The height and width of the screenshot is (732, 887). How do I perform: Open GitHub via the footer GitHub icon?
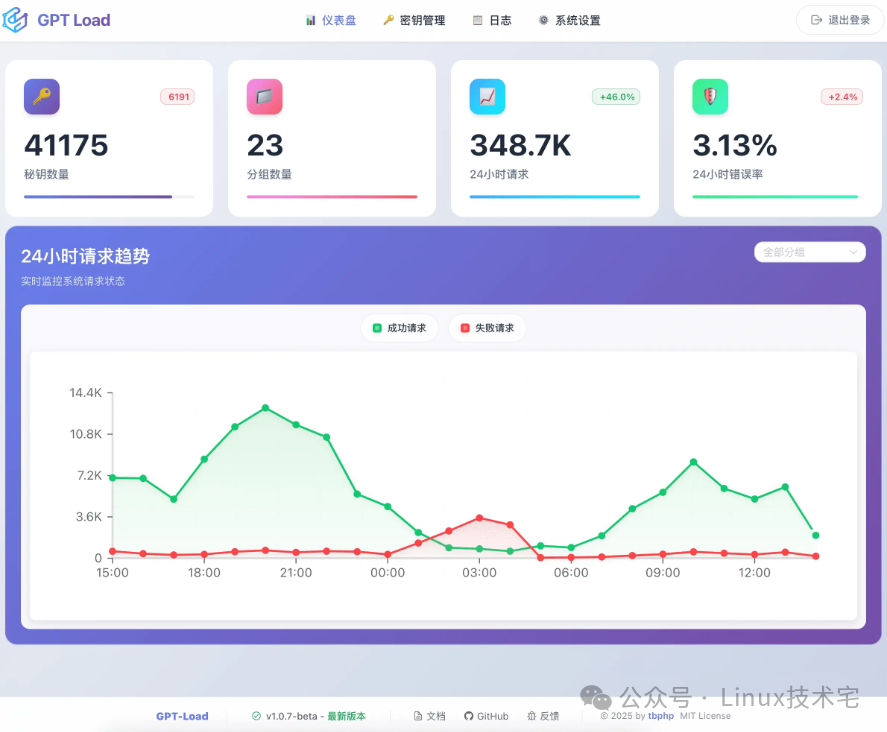(x=468, y=716)
